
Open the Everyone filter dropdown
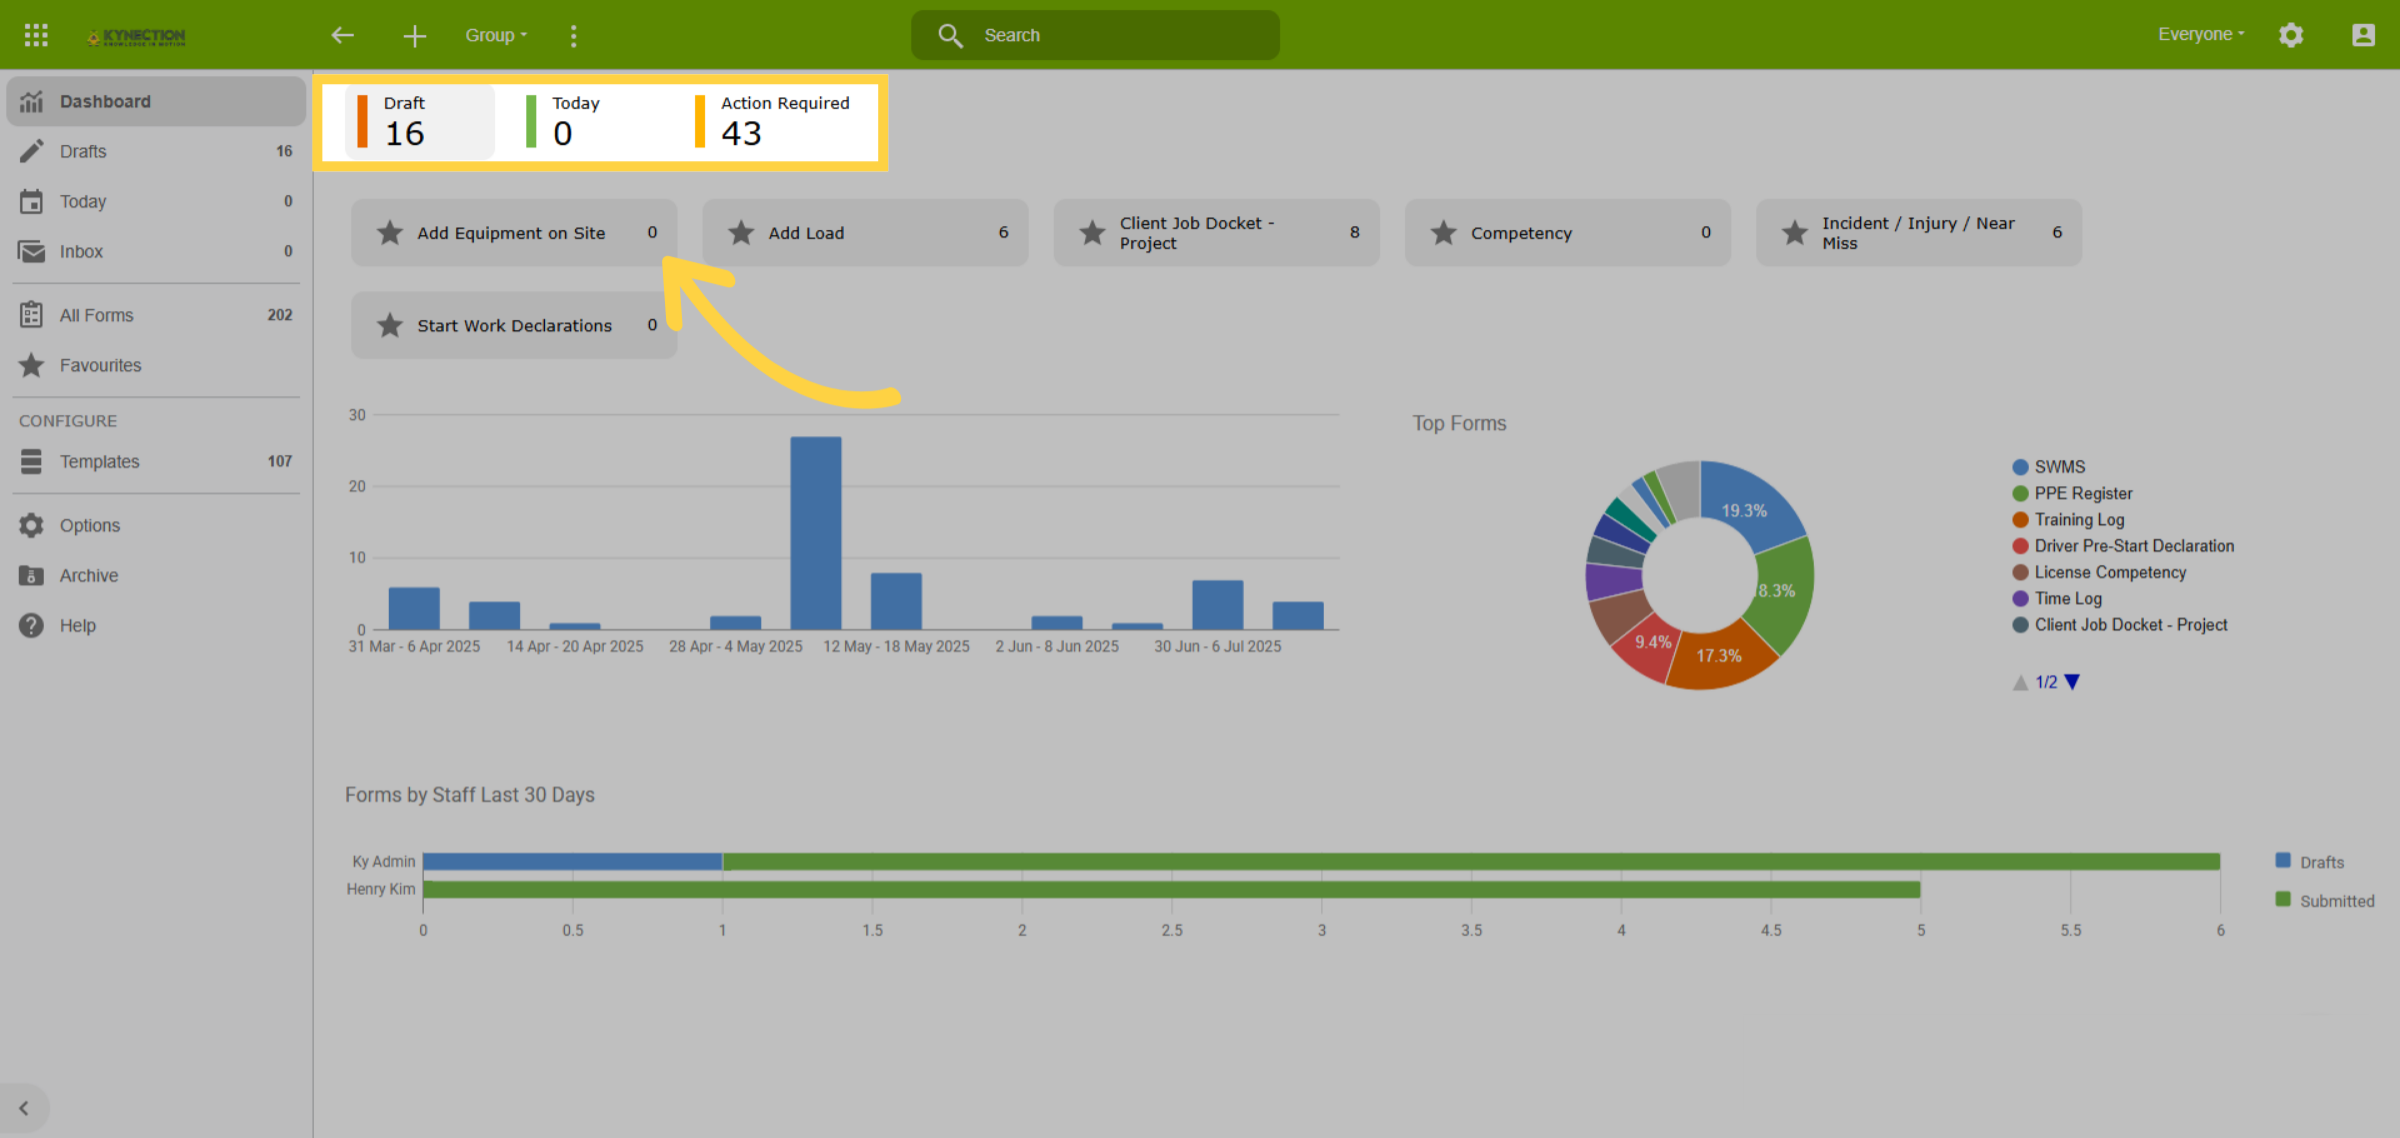2201,34
